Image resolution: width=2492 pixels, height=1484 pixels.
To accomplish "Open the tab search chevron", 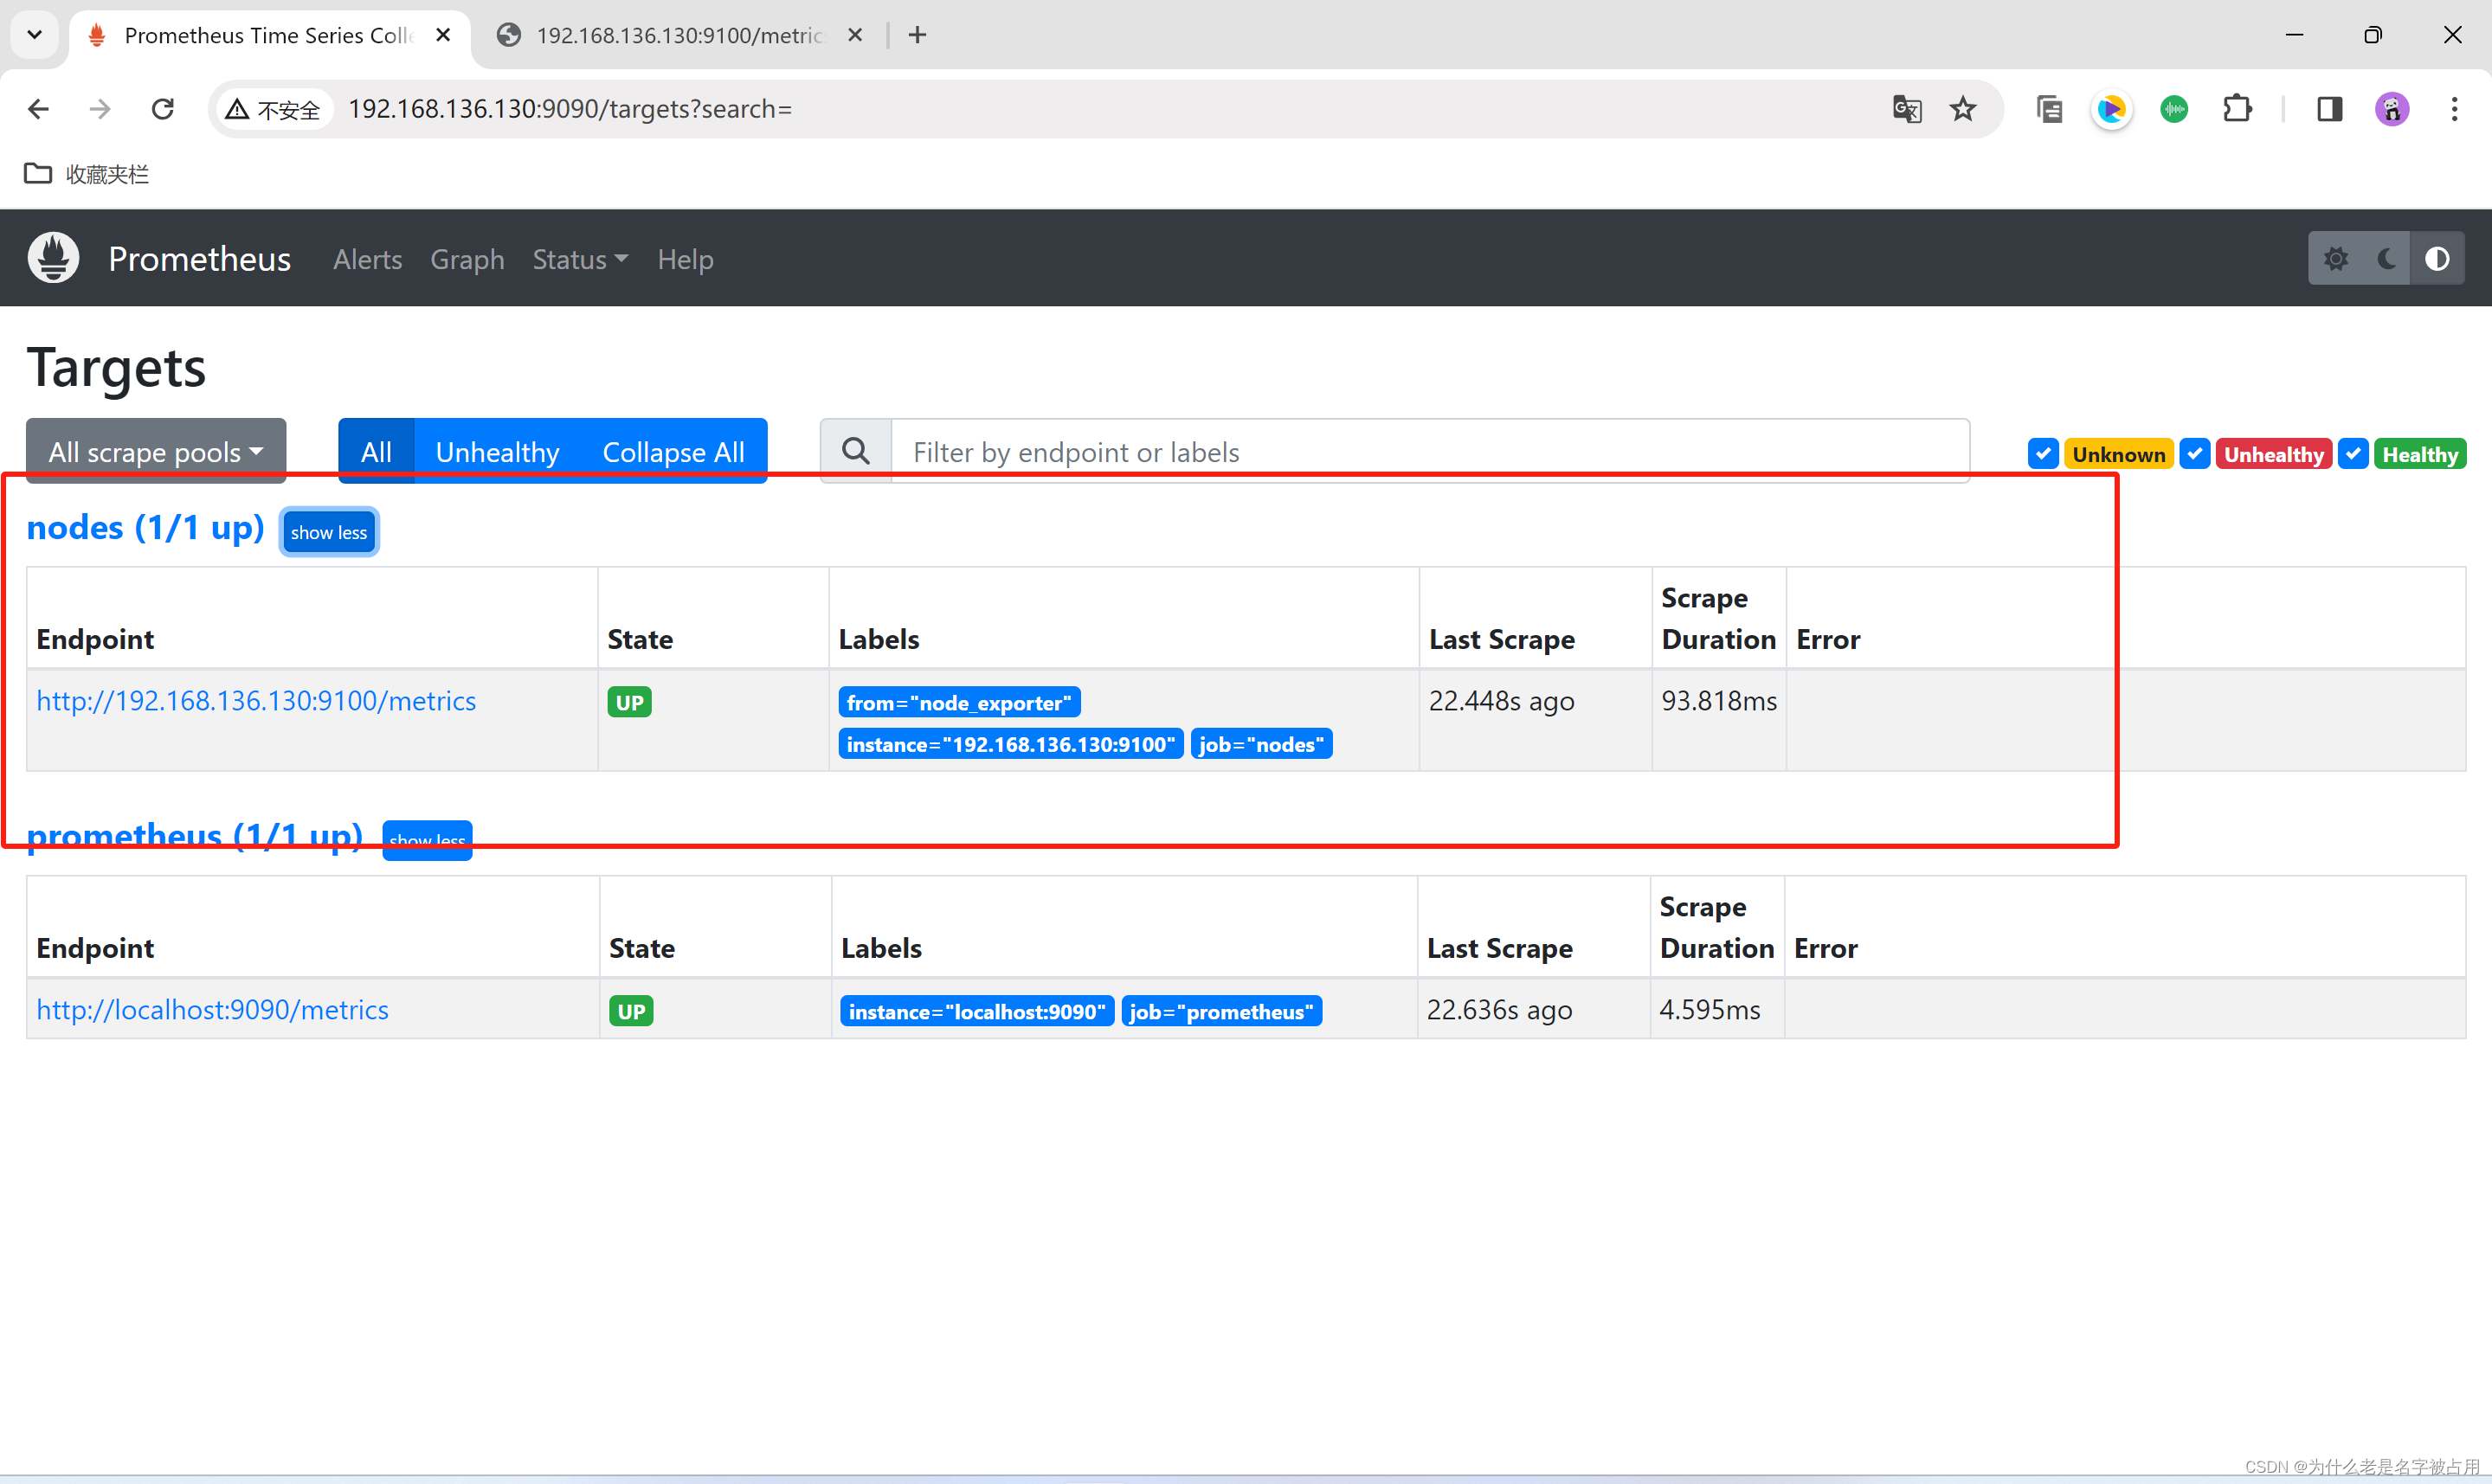I will click(35, 35).
